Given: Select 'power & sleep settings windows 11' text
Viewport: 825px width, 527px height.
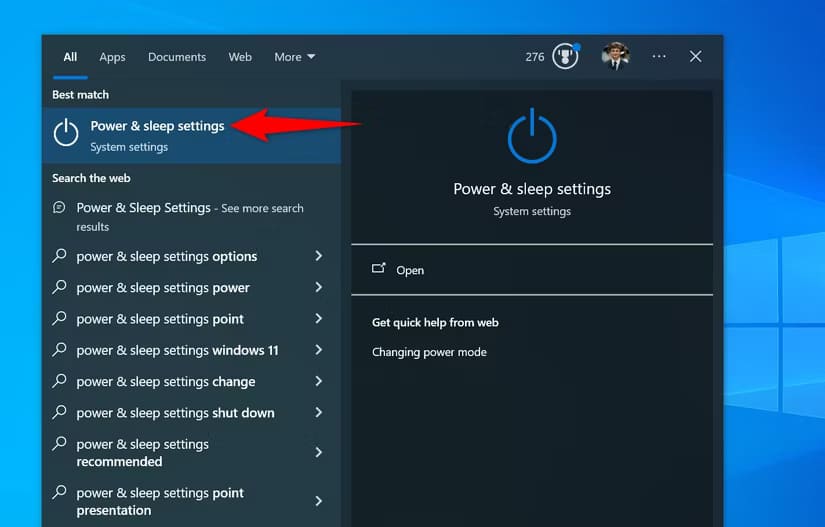Looking at the screenshot, I should [177, 350].
